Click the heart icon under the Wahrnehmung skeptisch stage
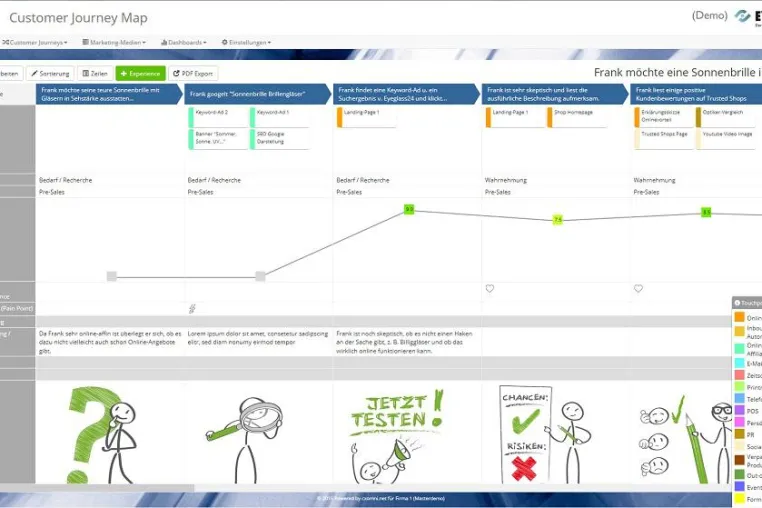 pyautogui.click(x=490, y=288)
